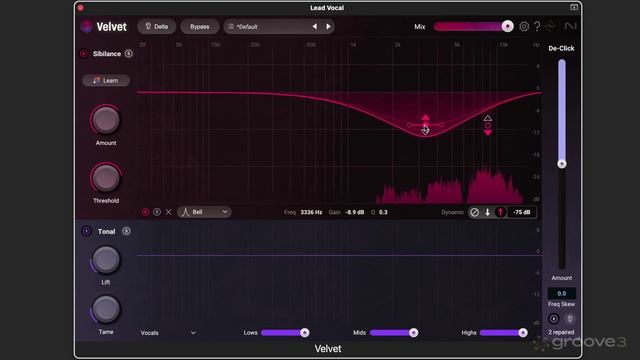
Task: Click the Tonal Tame knob
Action: pyautogui.click(x=106, y=309)
